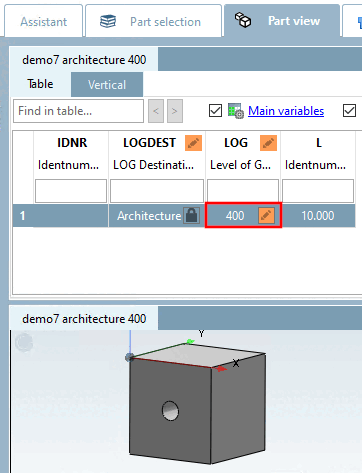Click the IDNR column filter field
Viewport: 362px width, 473px height.
[x=71, y=191]
